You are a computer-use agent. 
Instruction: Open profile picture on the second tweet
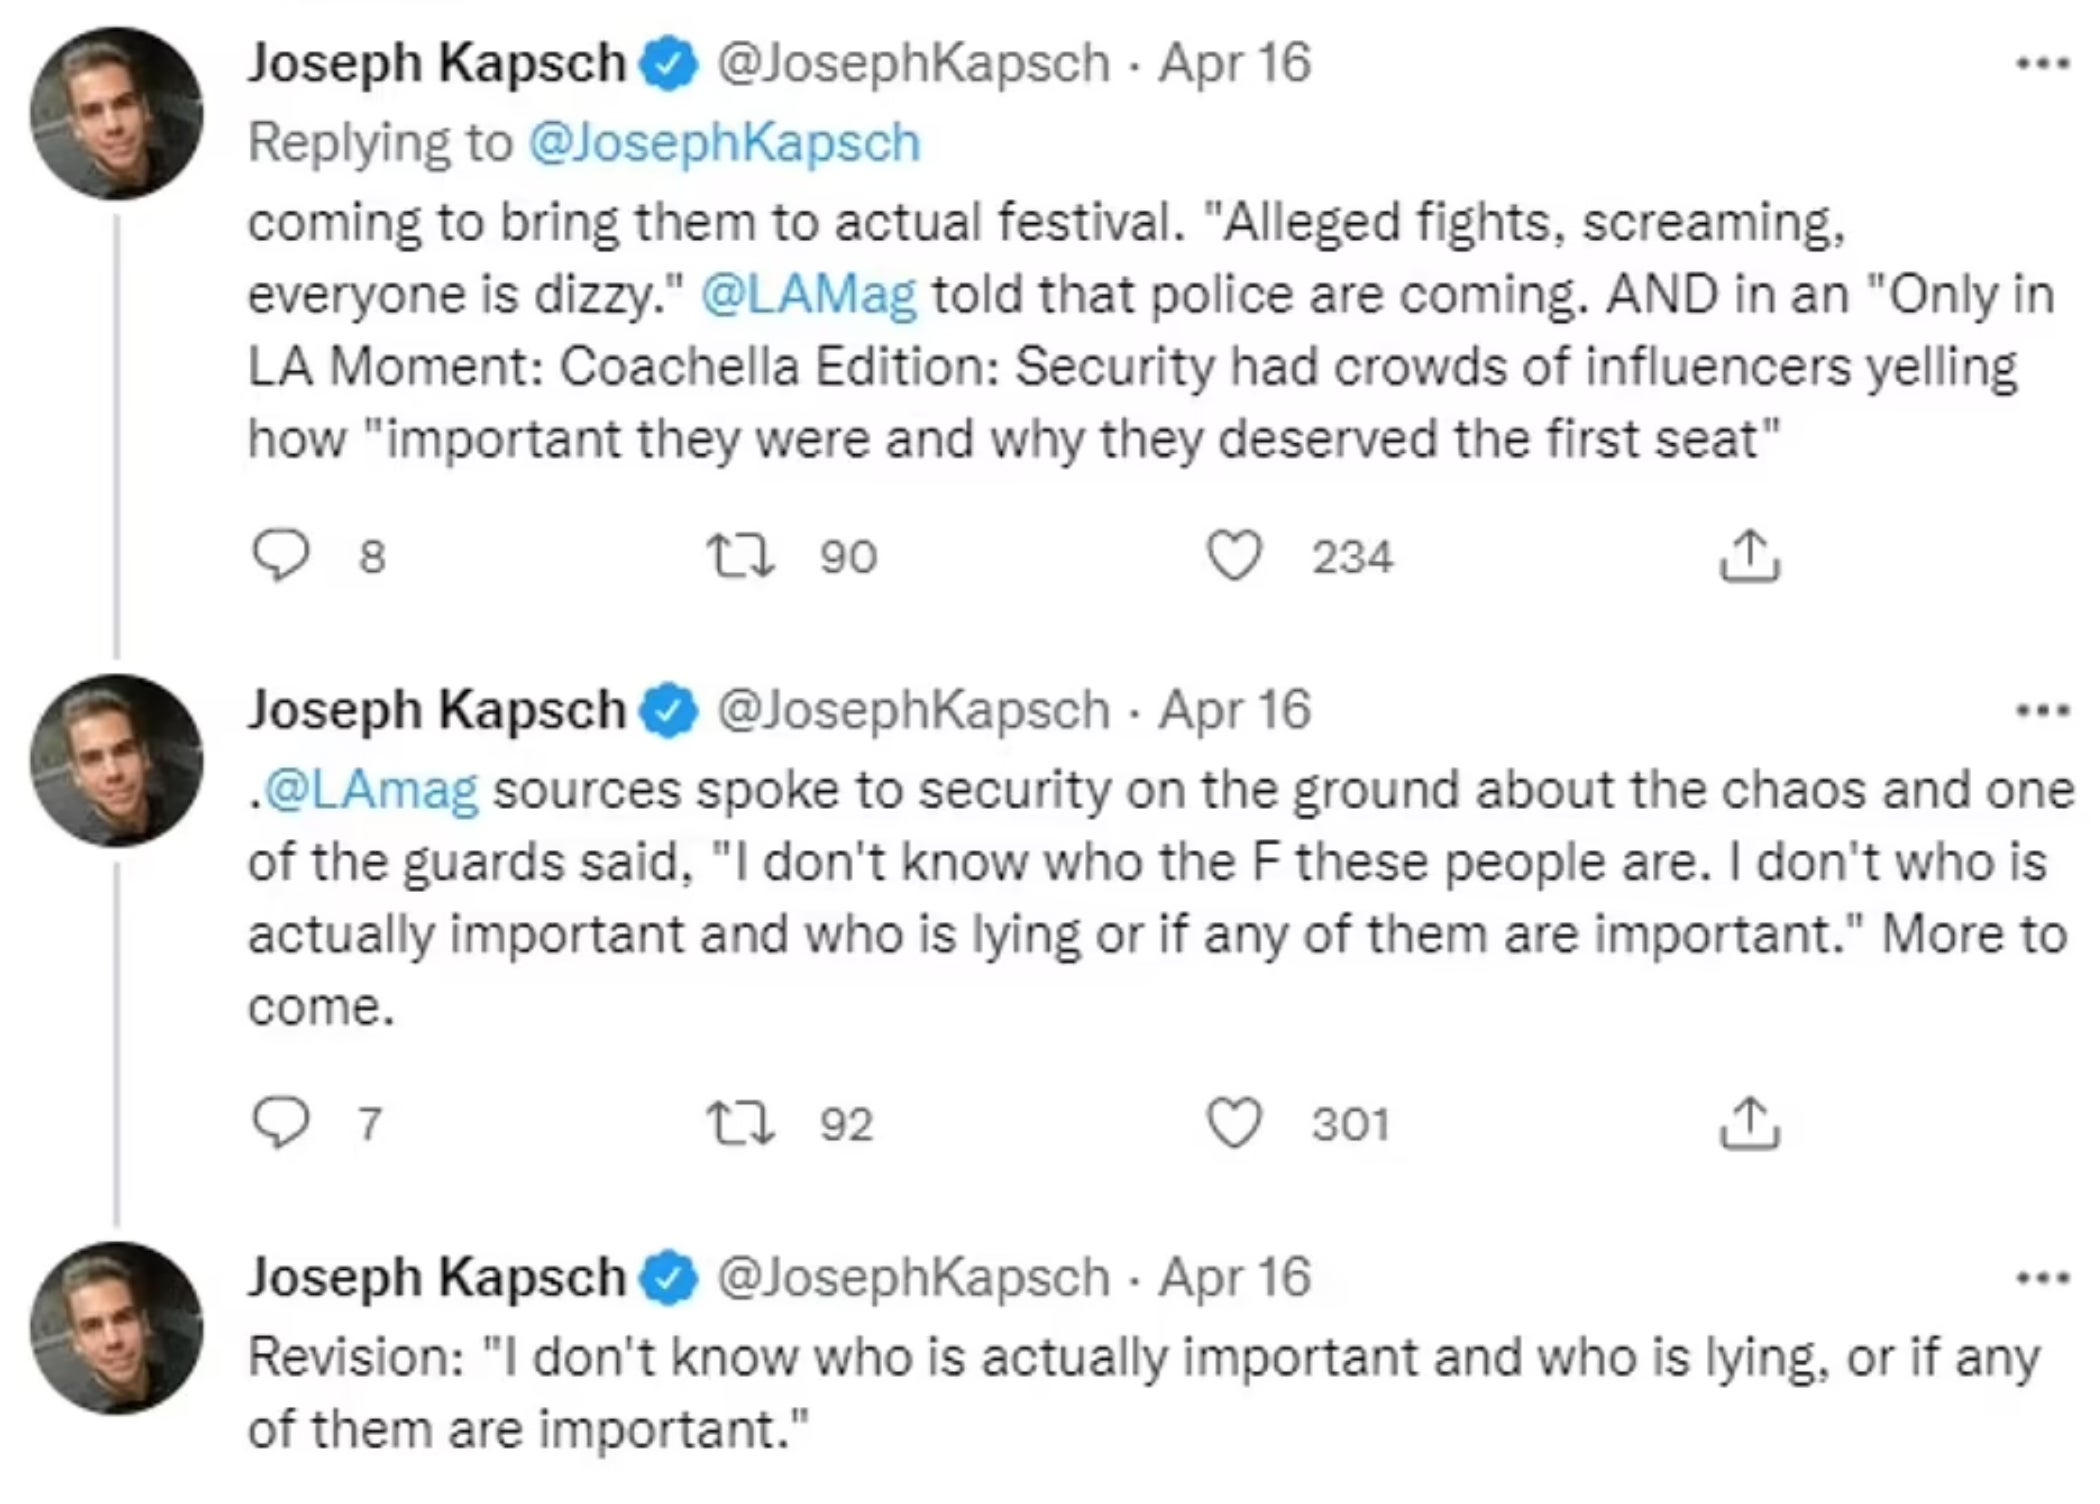[117, 760]
